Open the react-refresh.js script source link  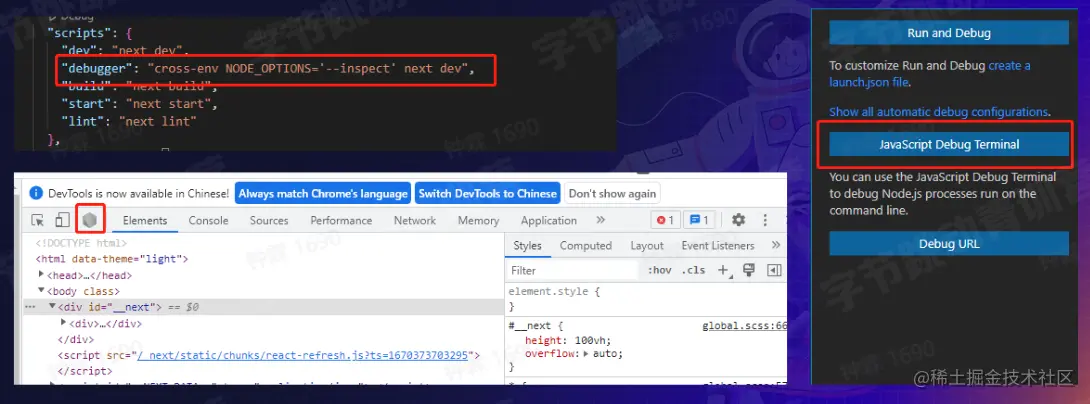pyautogui.click(x=304, y=355)
